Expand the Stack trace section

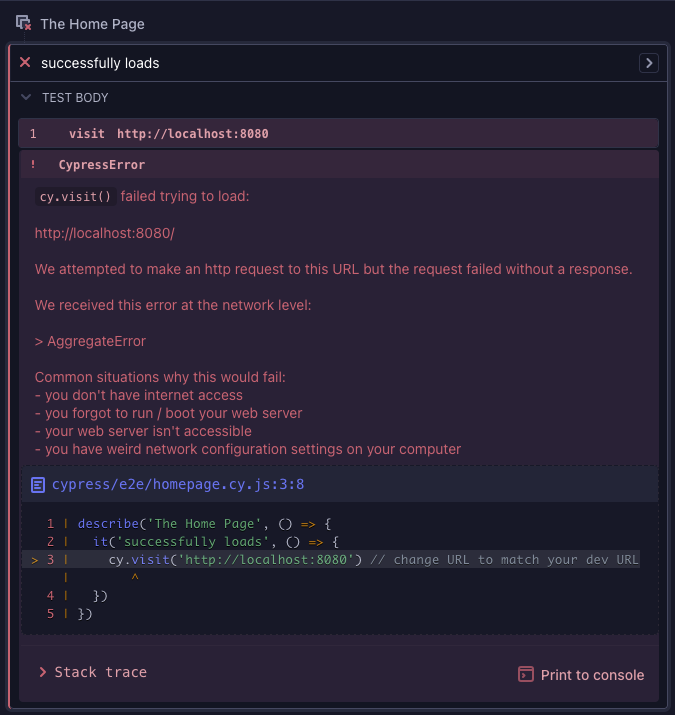[92, 672]
